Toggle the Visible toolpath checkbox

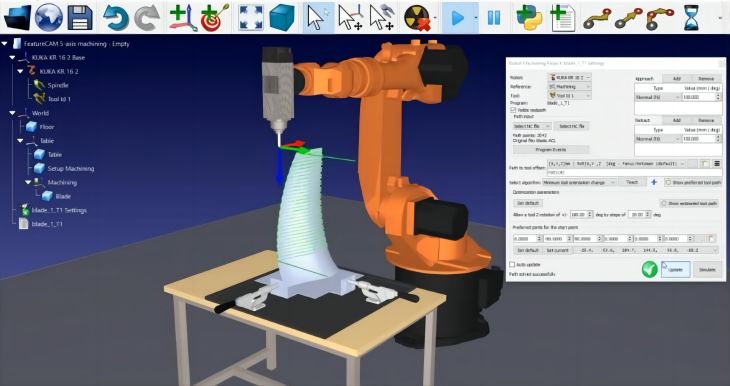coord(513,110)
